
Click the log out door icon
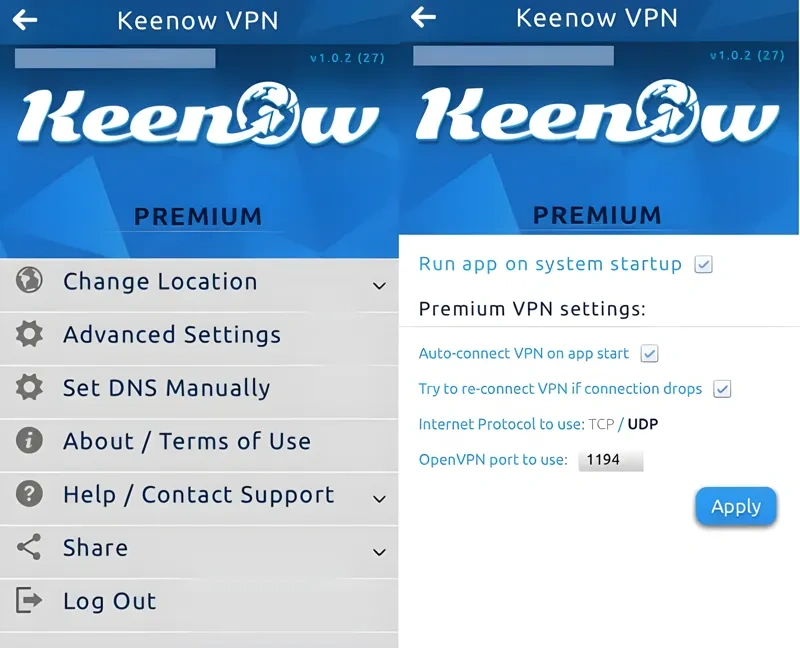coord(29,600)
